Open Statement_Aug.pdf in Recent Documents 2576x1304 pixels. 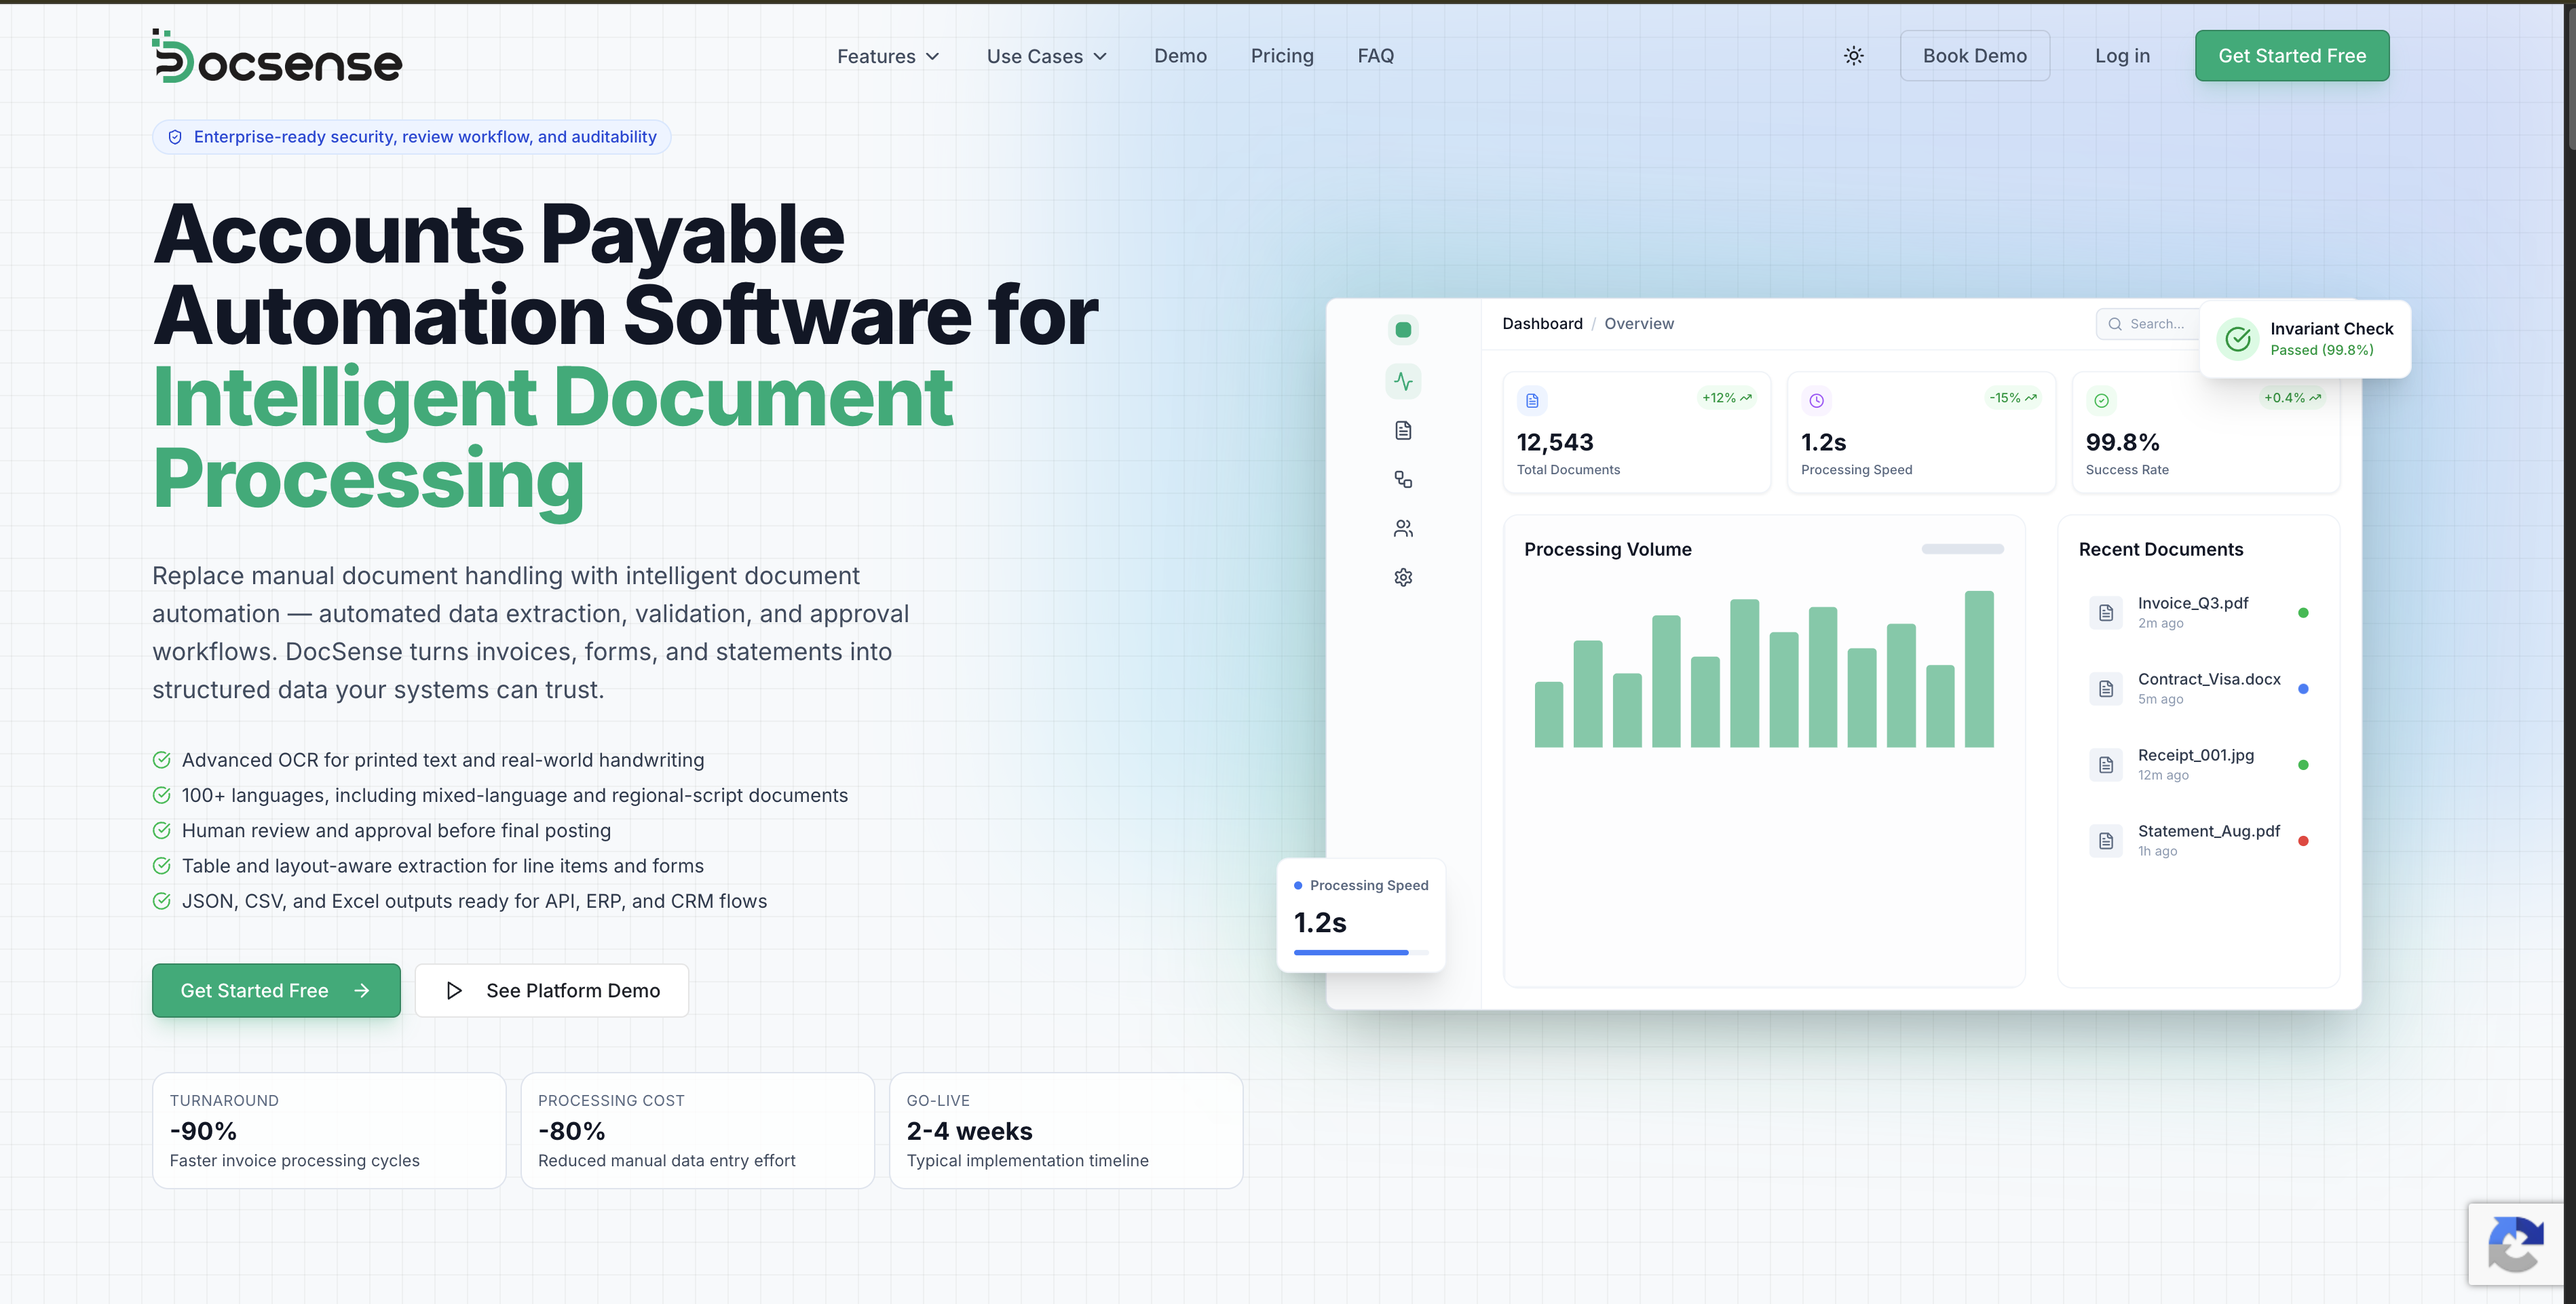(x=2198, y=840)
